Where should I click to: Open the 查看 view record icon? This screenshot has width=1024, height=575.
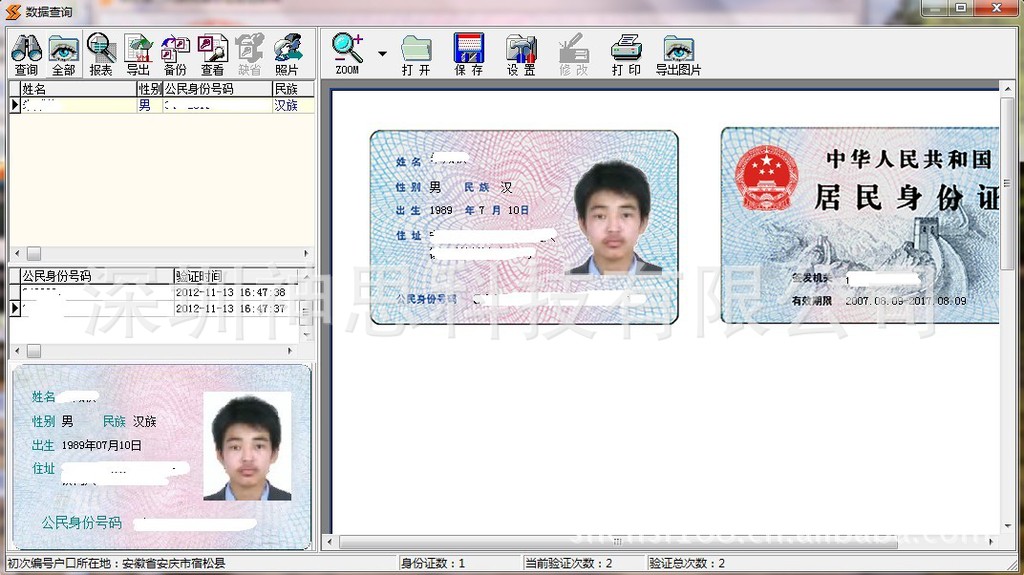pos(212,54)
